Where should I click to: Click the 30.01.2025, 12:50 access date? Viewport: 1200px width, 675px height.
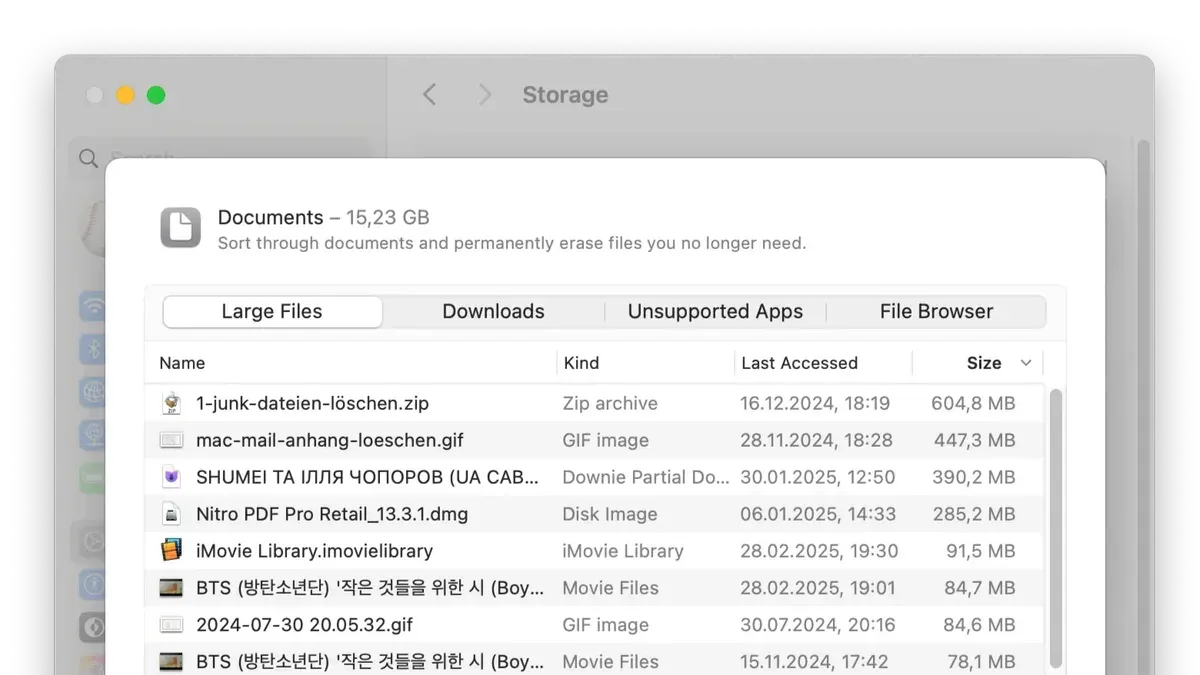(817, 478)
